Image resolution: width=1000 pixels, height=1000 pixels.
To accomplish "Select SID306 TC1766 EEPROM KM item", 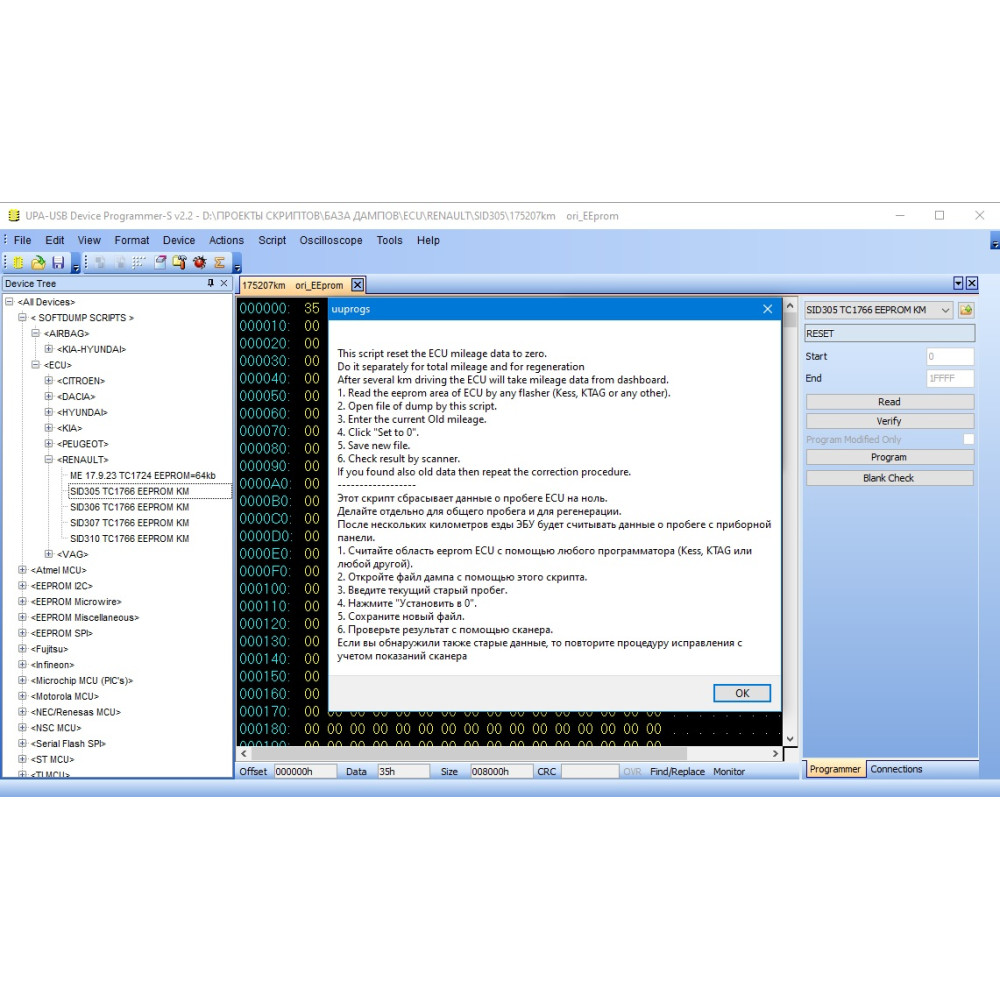I will (129, 507).
